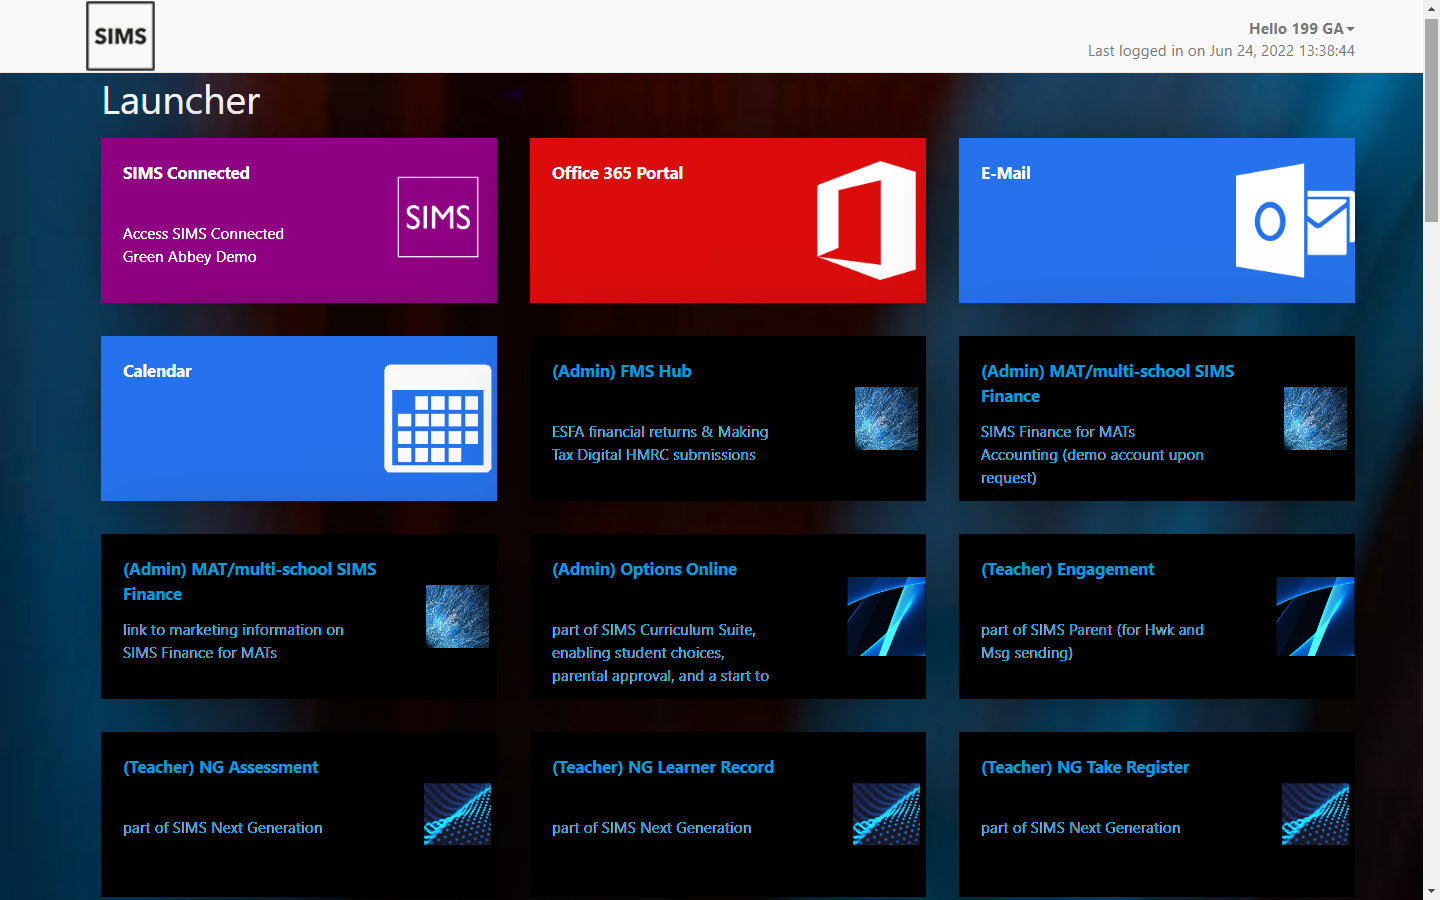This screenshot has width=1440, height=900.
Task: Click 'part of SIMS Parent' description
Action: 1092,641
